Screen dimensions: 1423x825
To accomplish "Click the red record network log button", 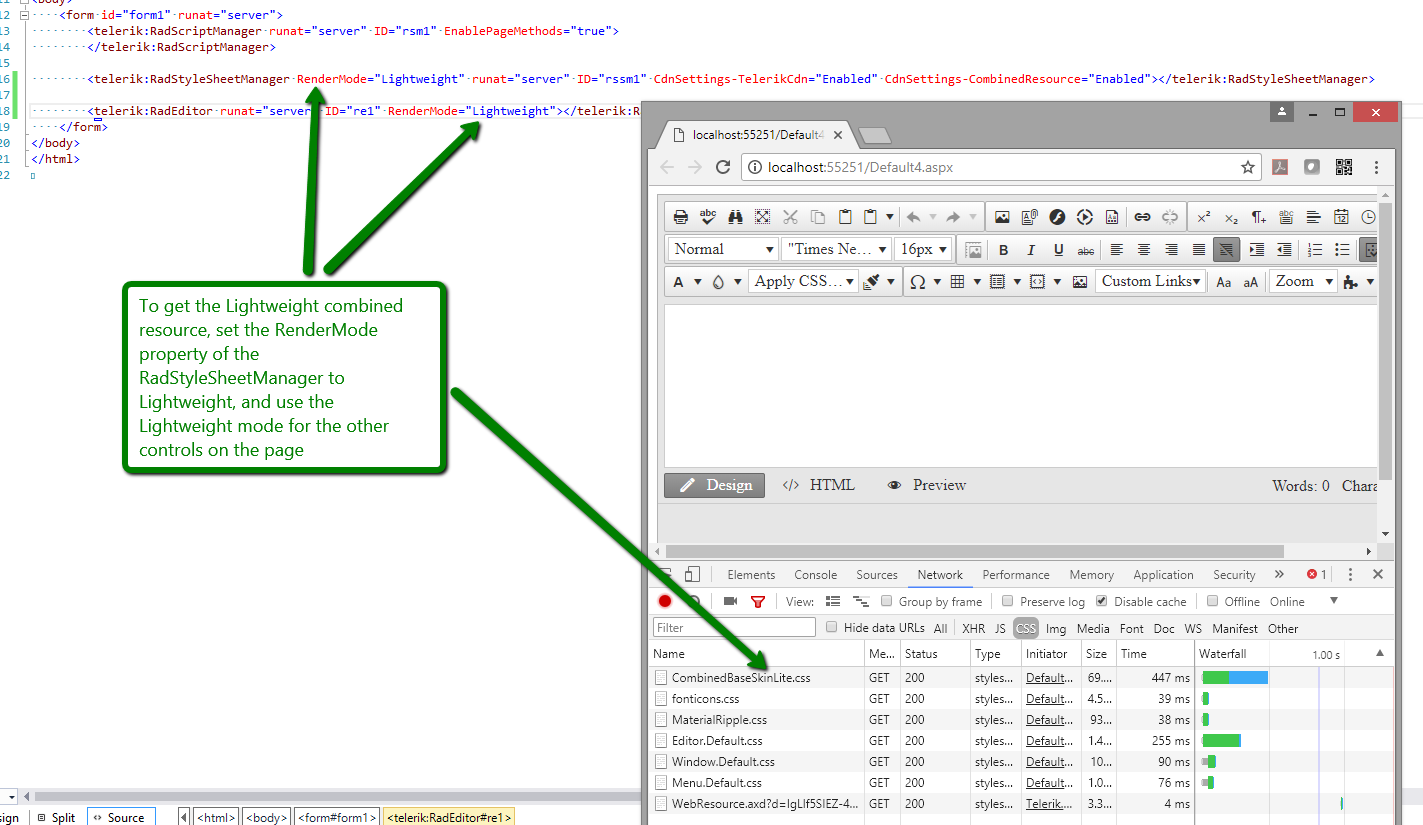I will pos(665,601).
